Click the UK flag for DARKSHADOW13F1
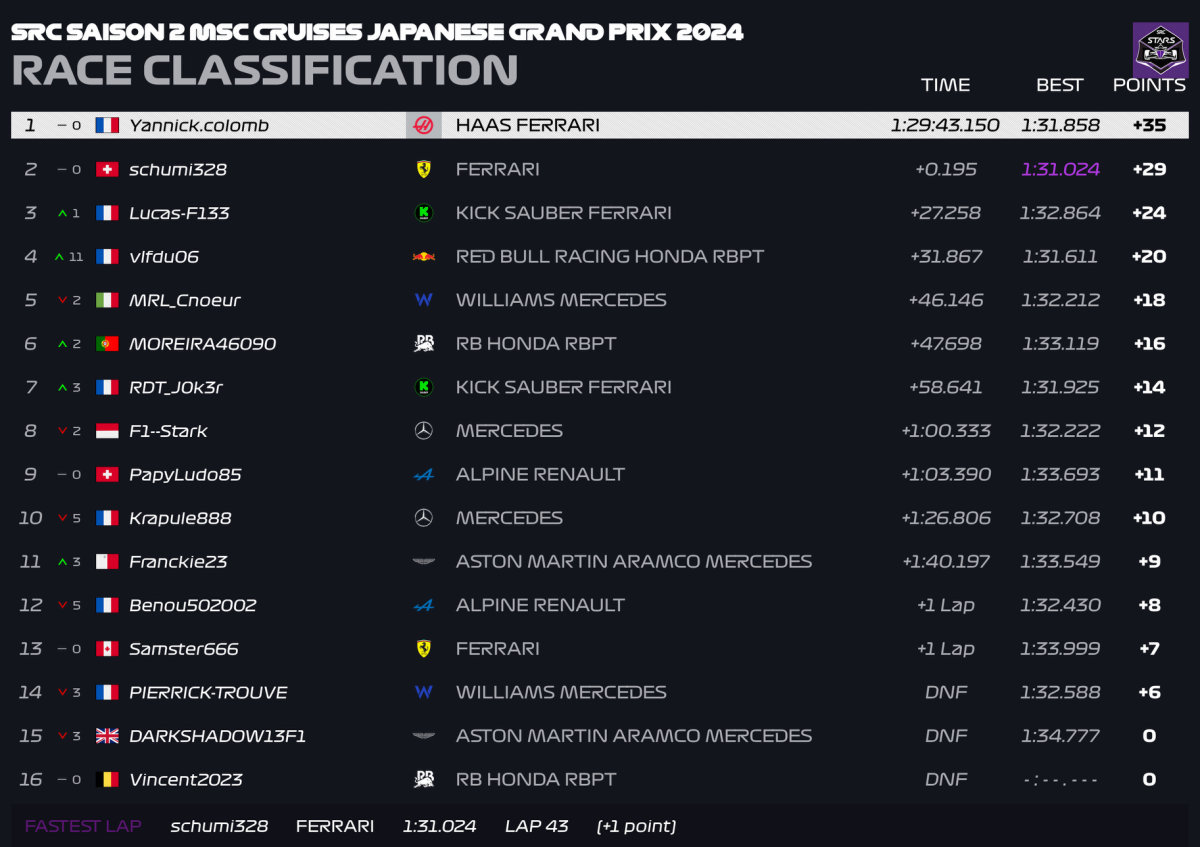The width and height of the screenshot is (1200, 847). 107,736
